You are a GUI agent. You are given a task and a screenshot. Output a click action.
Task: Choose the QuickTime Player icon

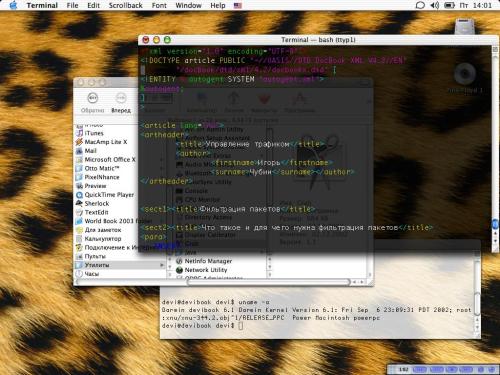pyautogui.click(x=79, y=195)
